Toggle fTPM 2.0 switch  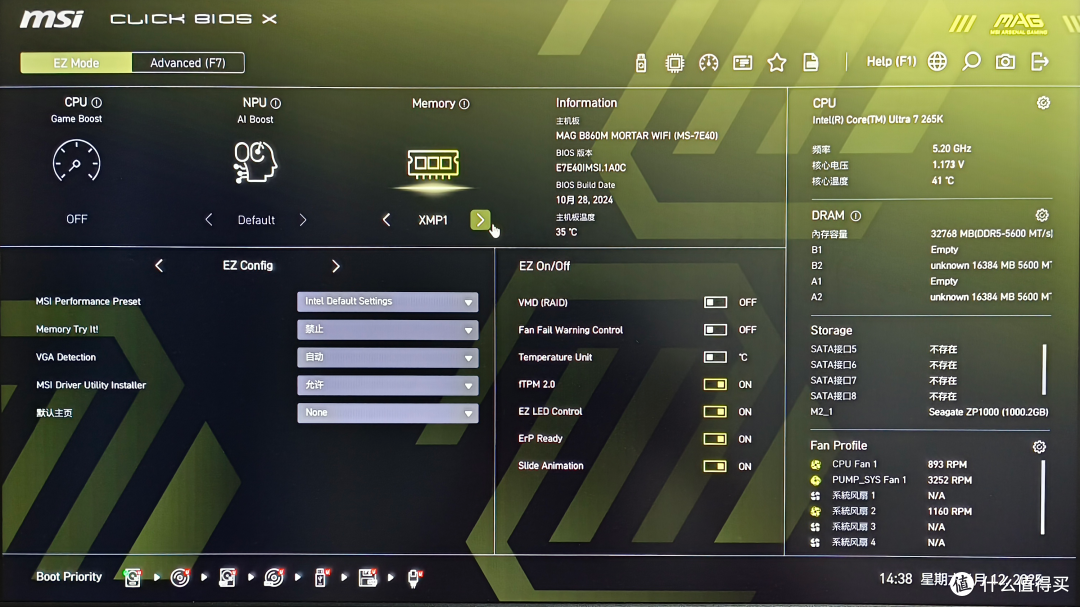coord(715,384)
